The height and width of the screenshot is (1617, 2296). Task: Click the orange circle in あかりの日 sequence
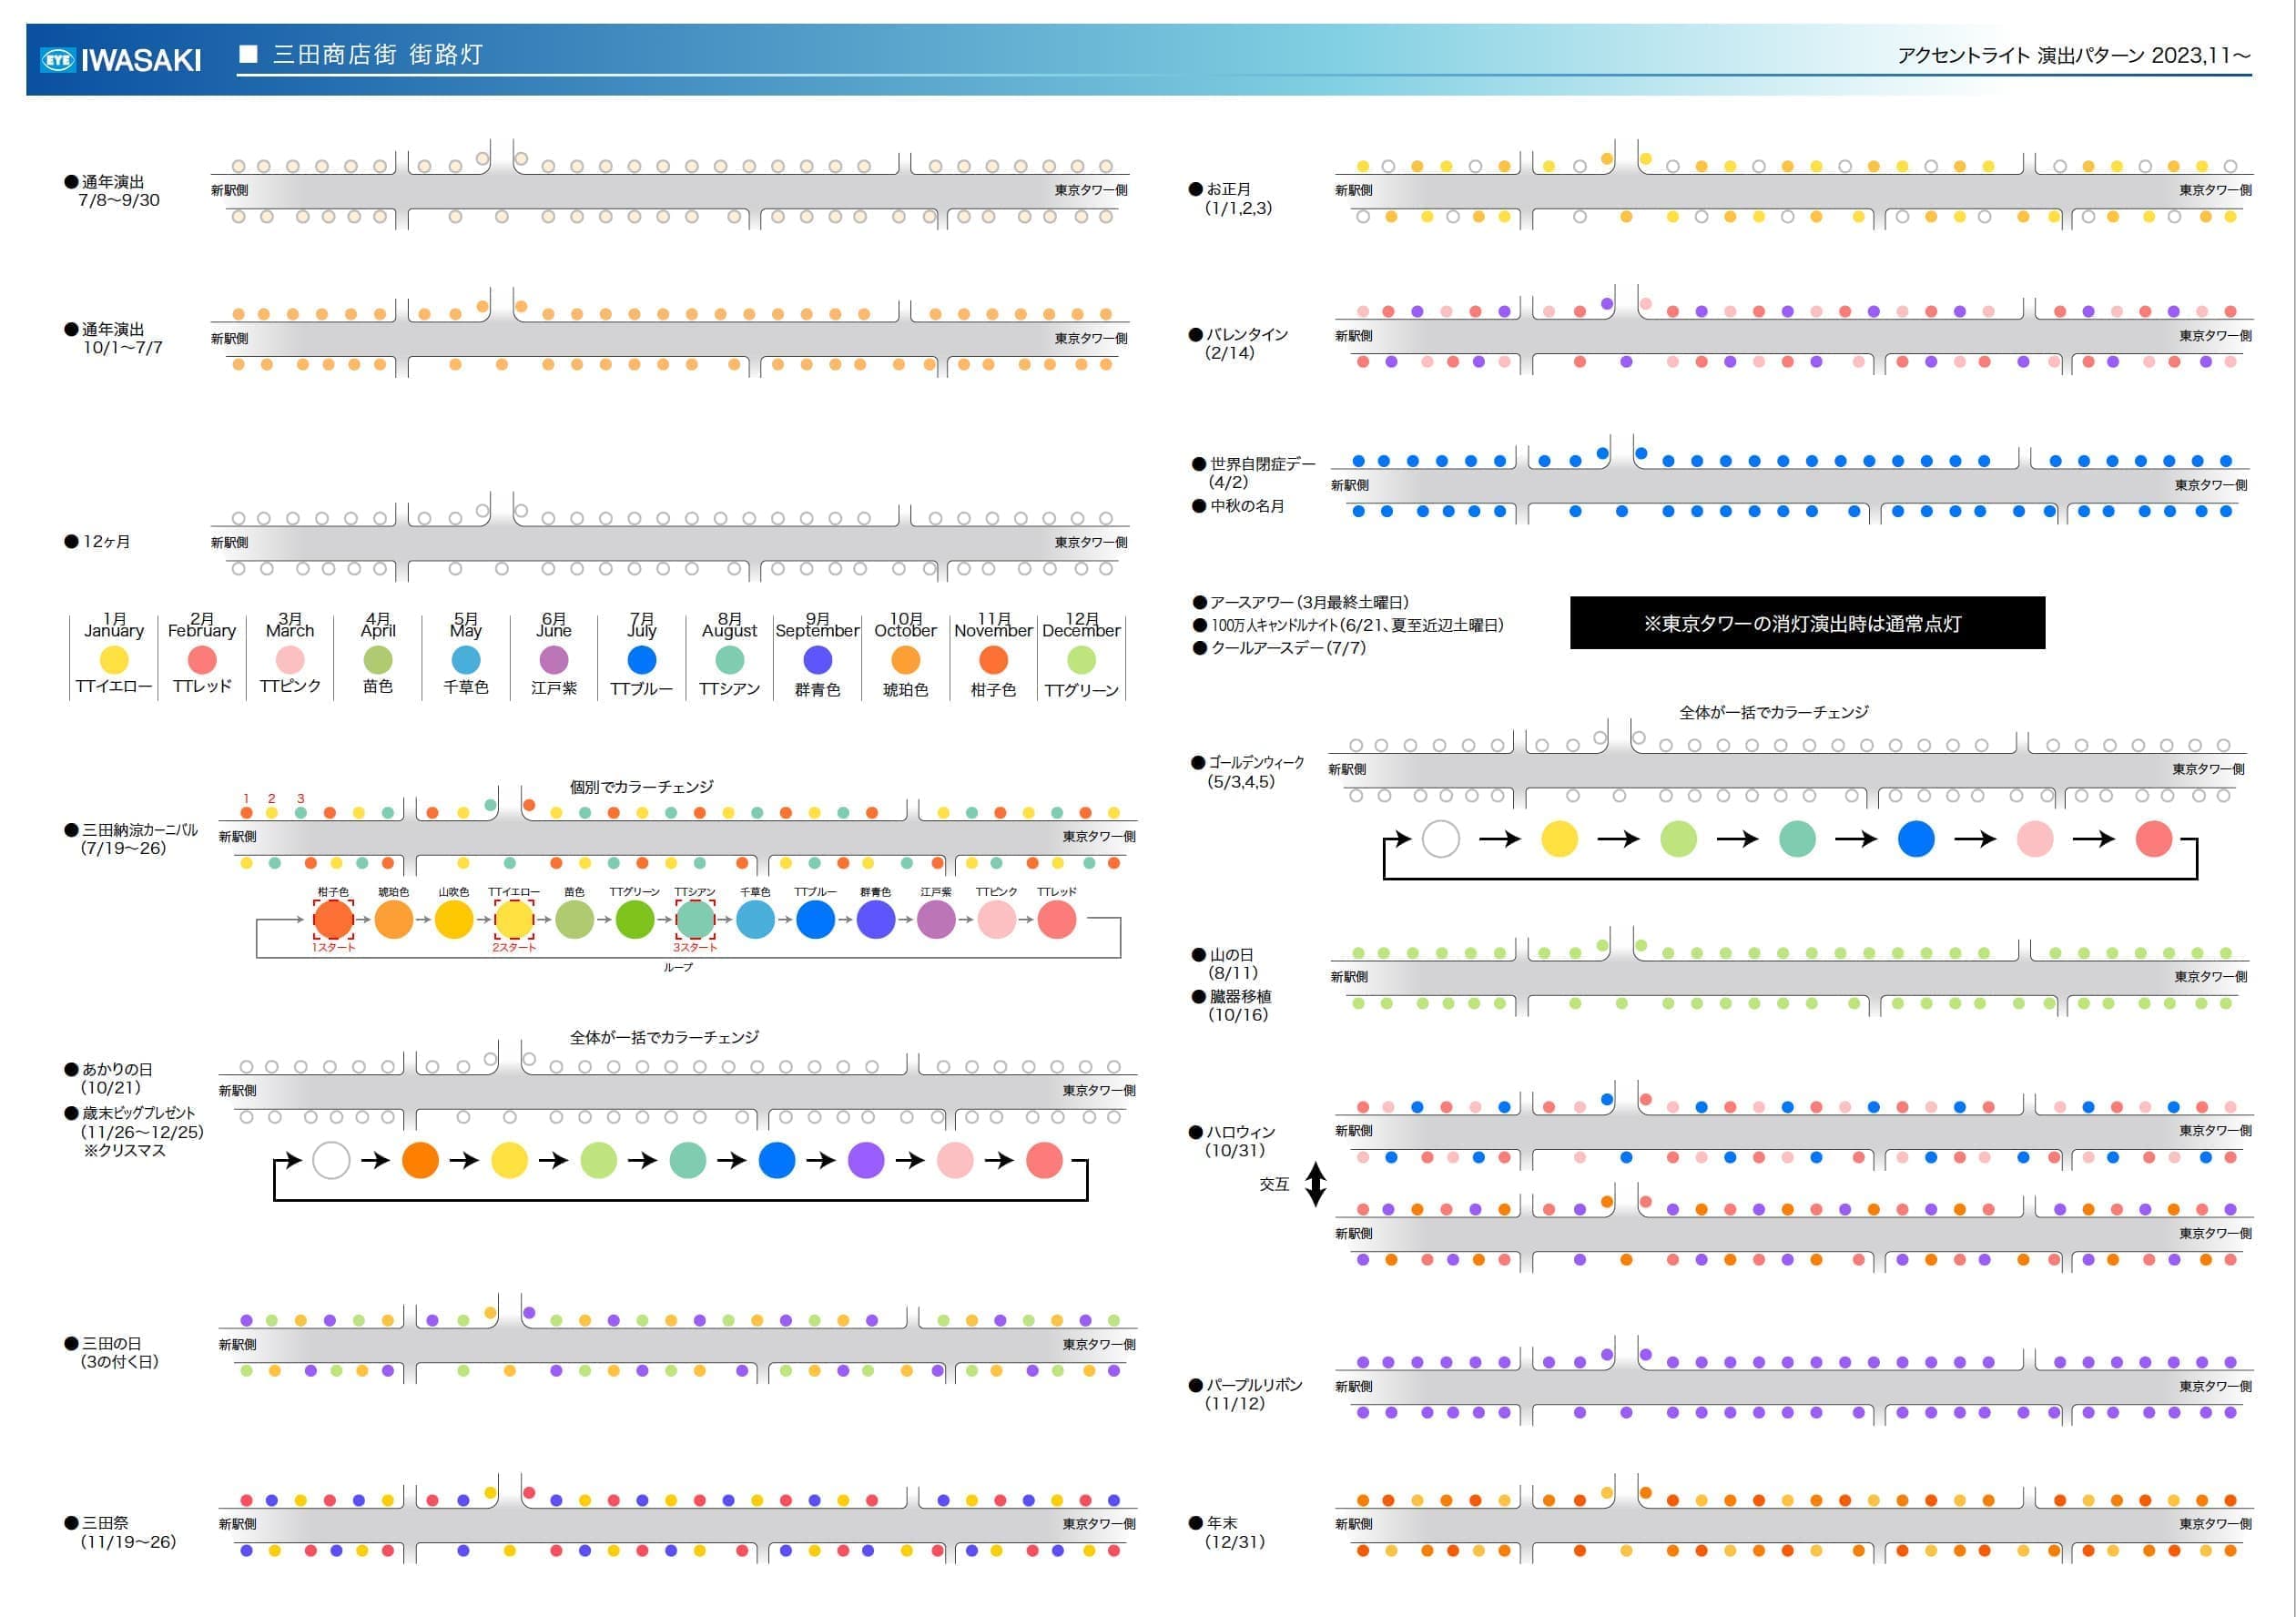420,1160
